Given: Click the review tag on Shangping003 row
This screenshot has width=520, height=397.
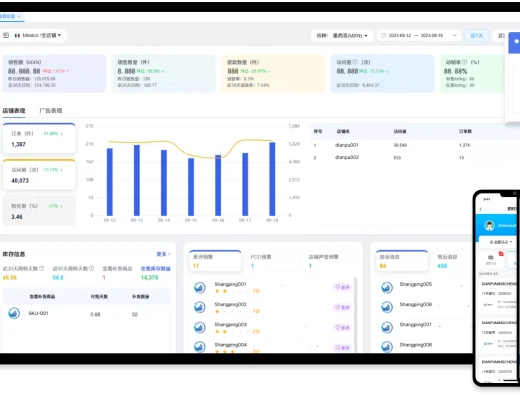Looking at the screenshot, I should tap(342, 328).
